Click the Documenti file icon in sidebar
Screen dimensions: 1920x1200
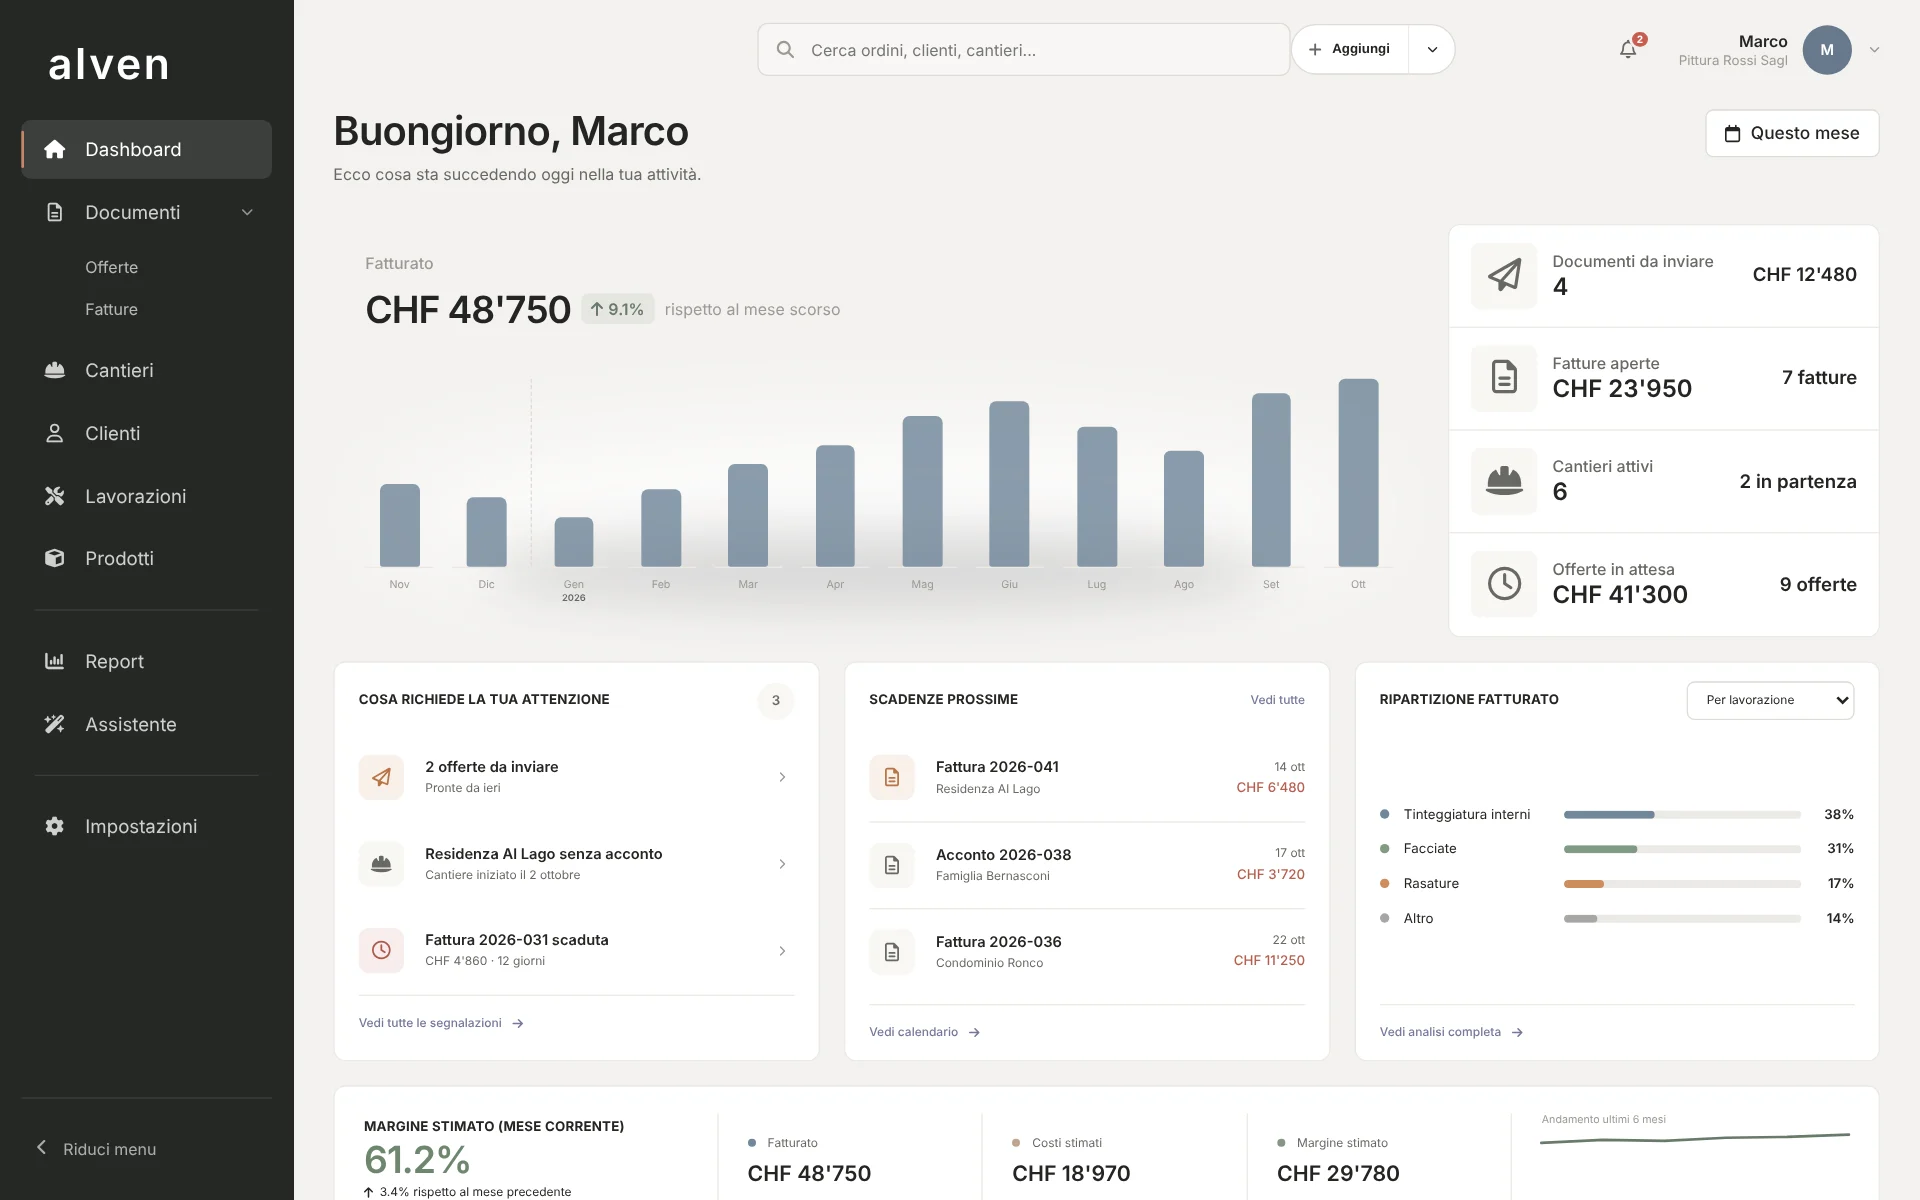point(55,212)
